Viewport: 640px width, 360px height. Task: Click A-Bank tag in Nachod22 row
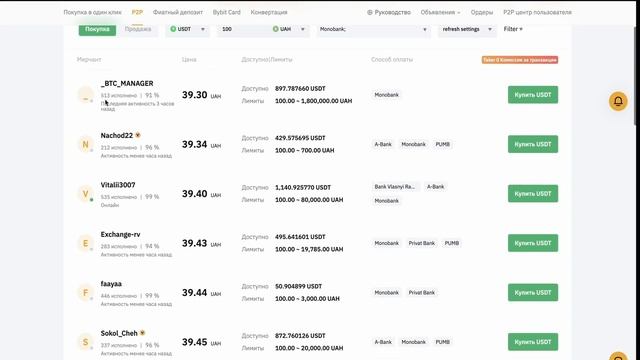tap(383, 144)
